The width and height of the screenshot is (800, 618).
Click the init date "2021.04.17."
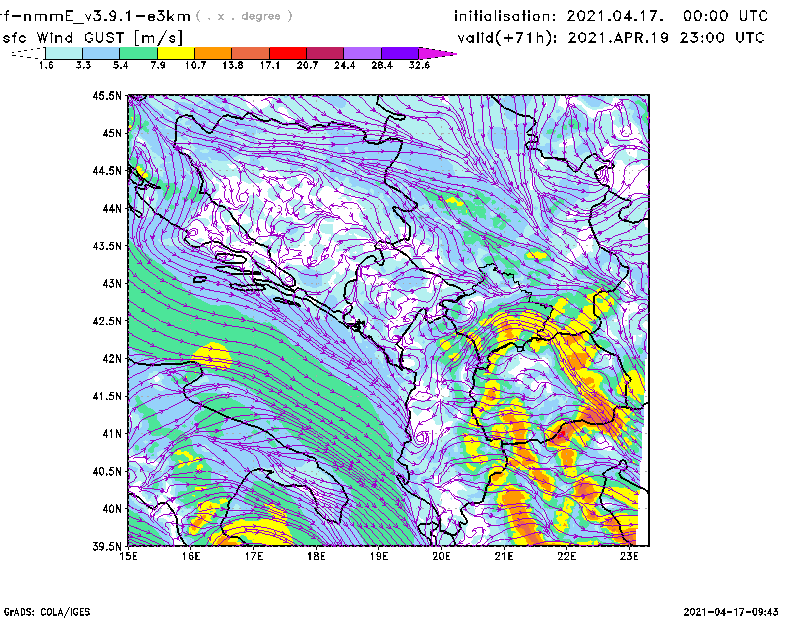click(x=615, y=16)
